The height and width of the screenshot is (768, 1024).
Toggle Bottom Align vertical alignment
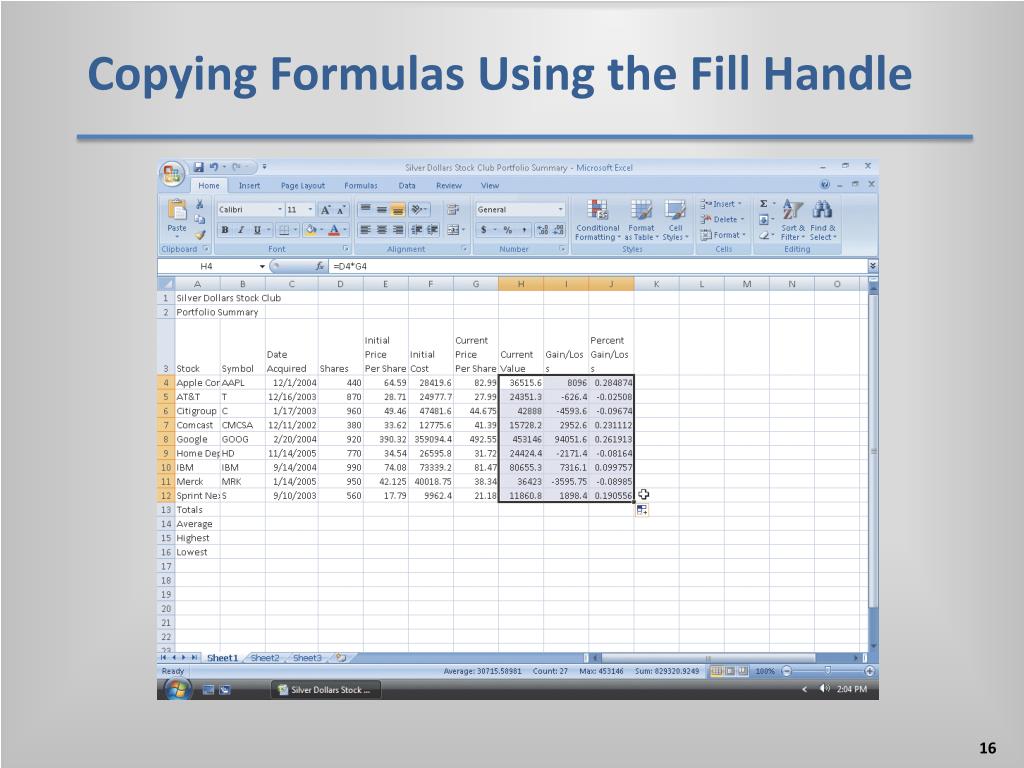(398, 210)
